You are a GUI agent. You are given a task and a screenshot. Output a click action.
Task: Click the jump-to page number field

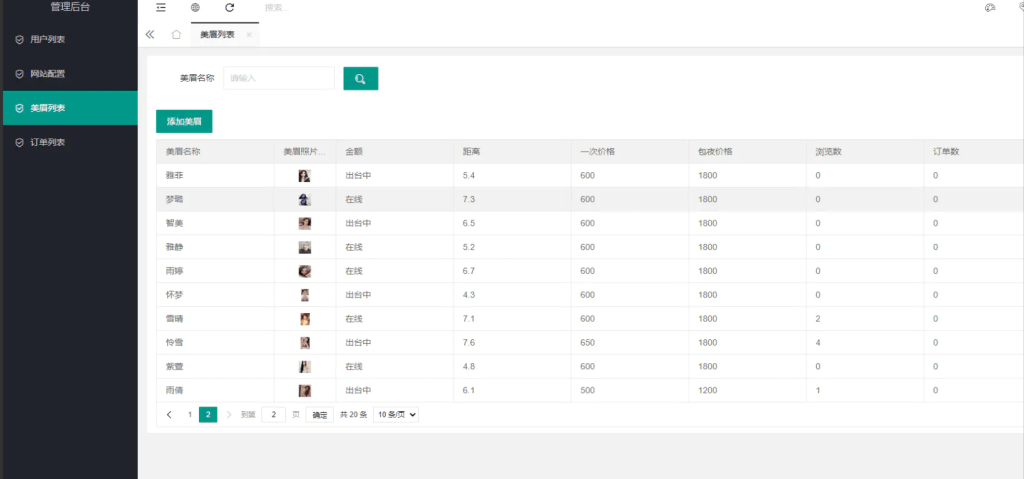(274, 414)
